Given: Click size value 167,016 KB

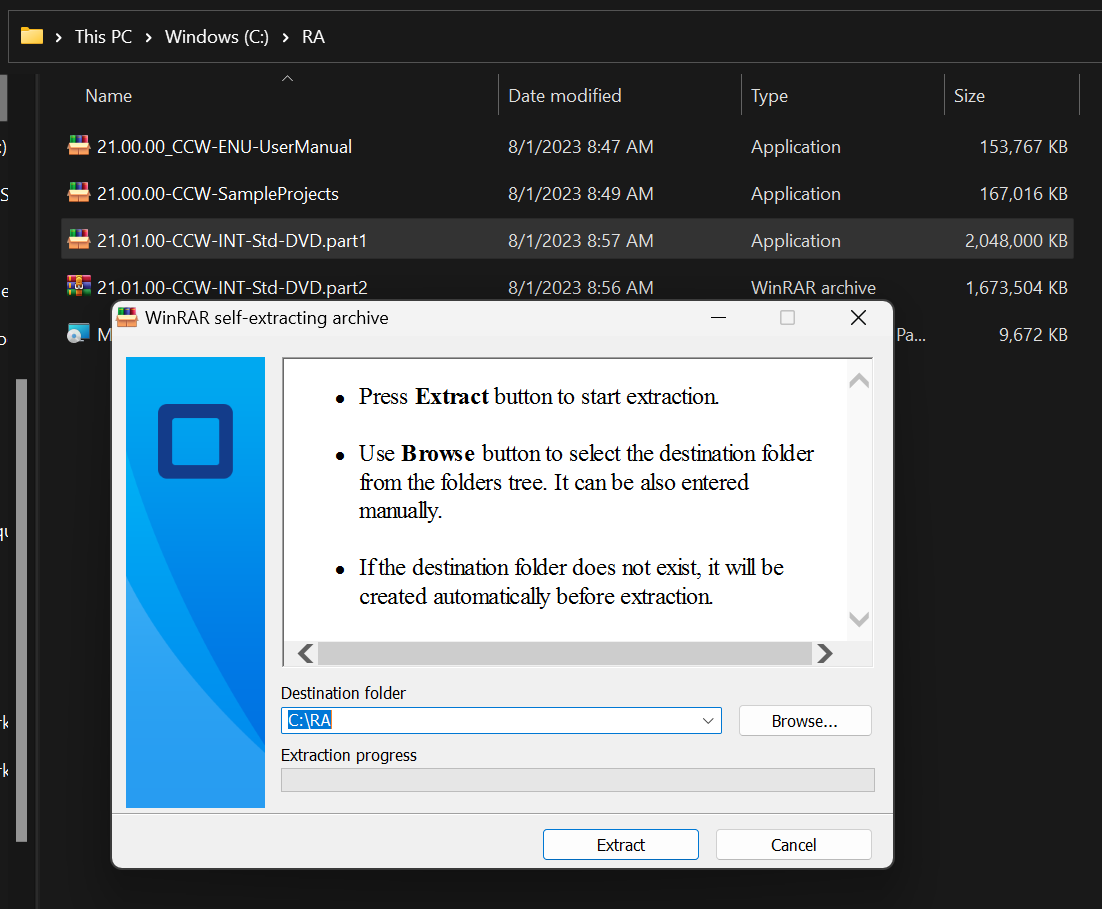Looking at the screenshot, I should [1023, 193].
